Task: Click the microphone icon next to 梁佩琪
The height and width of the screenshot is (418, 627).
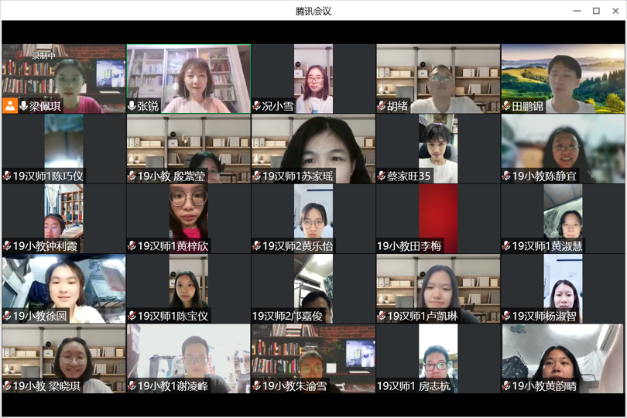Action: point(23,105)
